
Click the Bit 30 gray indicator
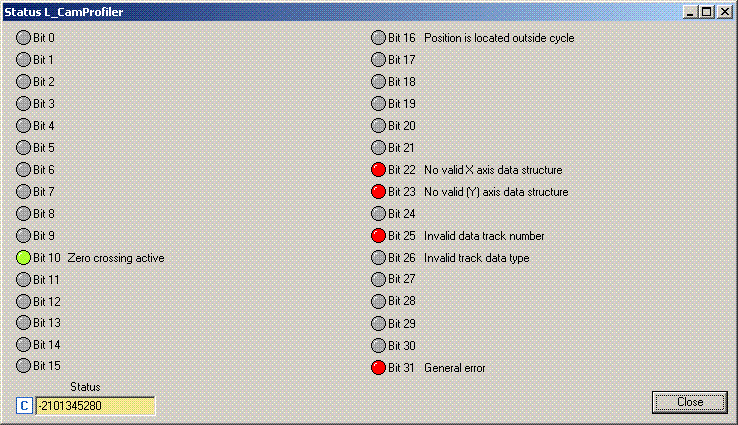click(379, 346)
